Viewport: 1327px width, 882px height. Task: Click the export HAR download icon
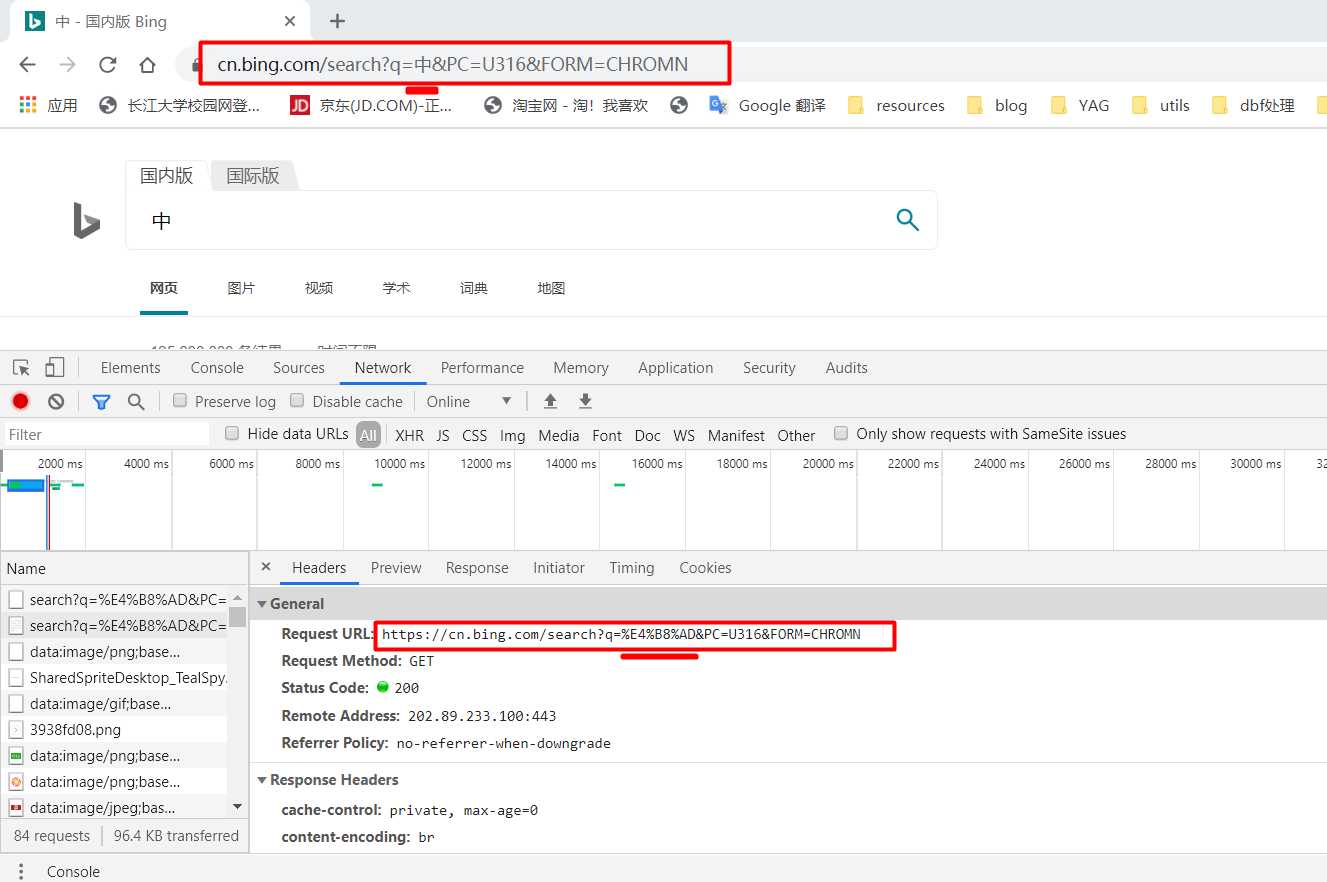point(586,401)
